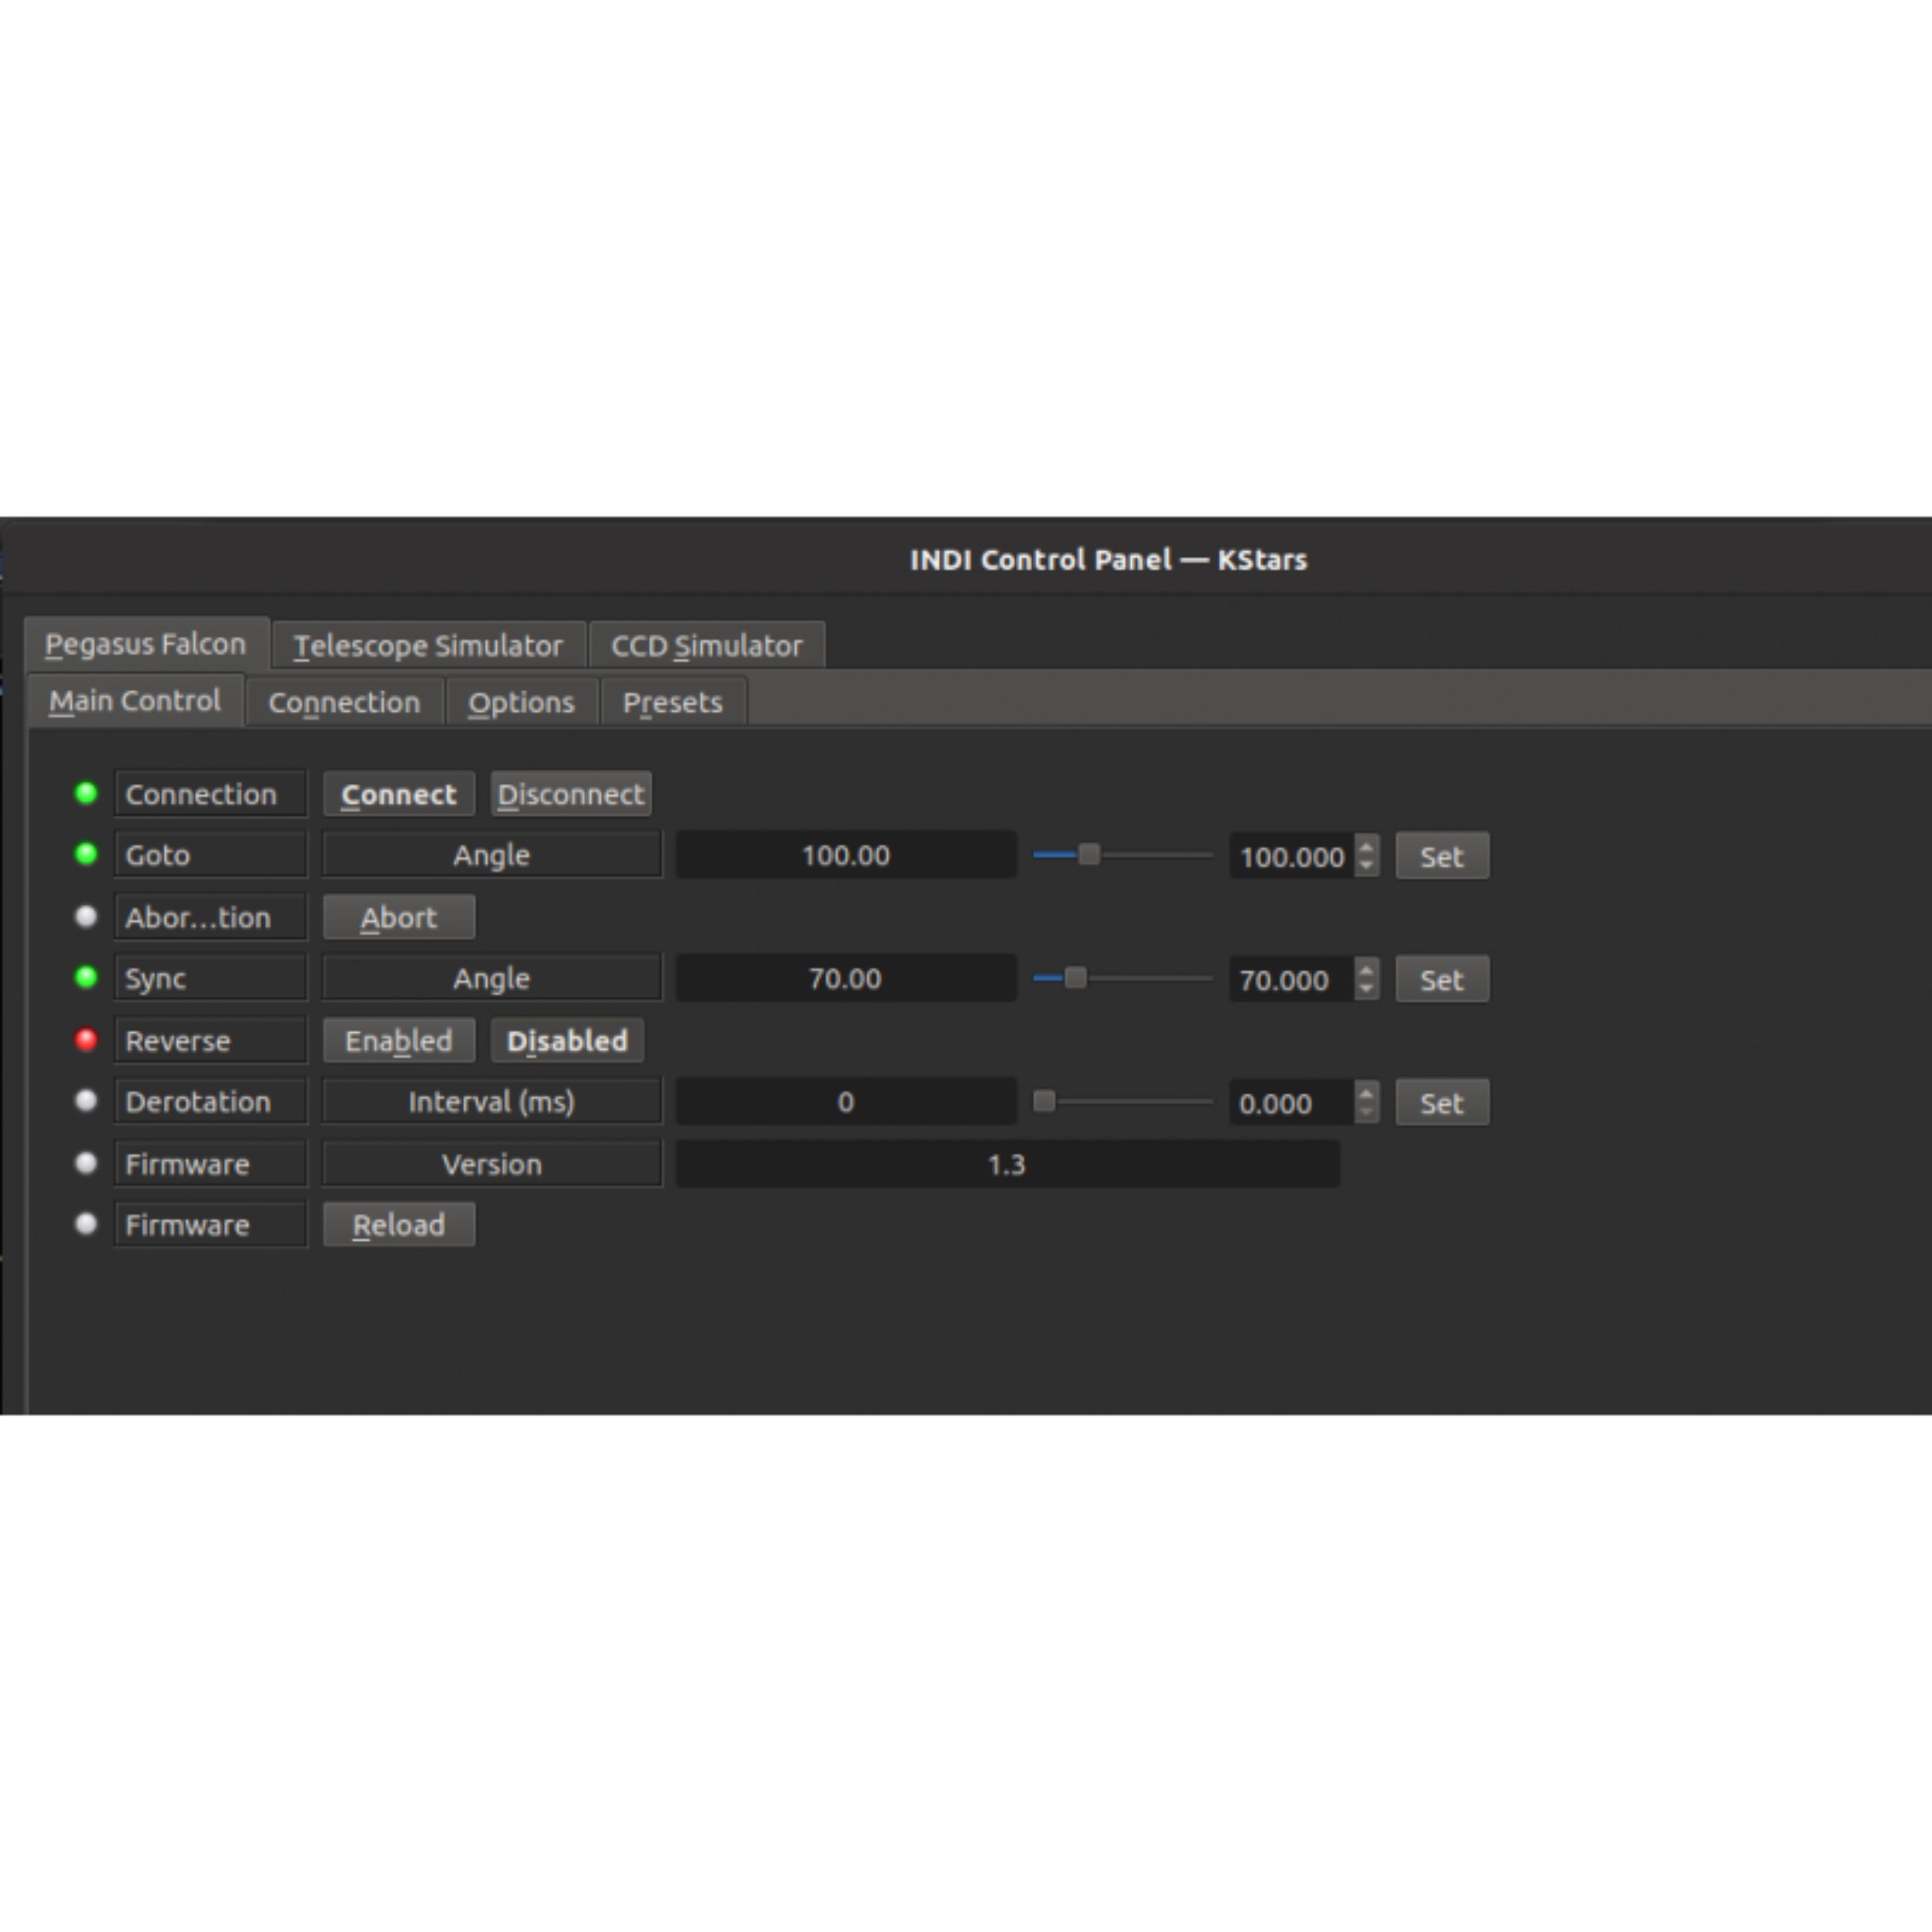The image size is (1932, 1932).
Task: Increase the Derotation interval with the up arrow
Action: click(x=1367, y=1092)
